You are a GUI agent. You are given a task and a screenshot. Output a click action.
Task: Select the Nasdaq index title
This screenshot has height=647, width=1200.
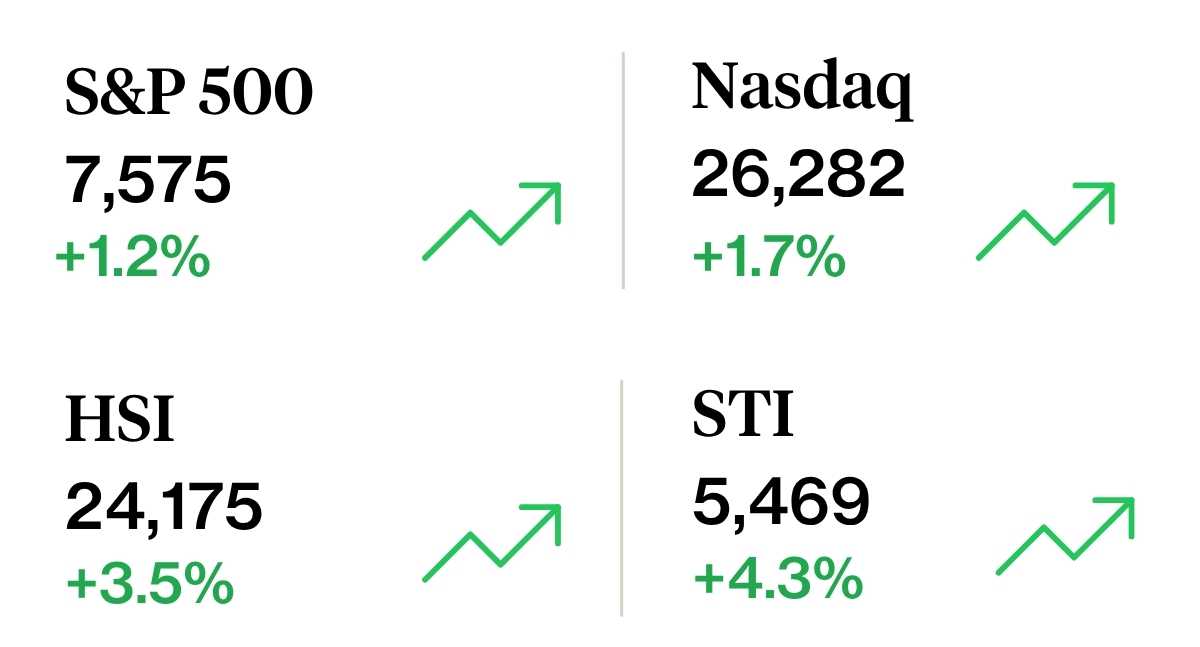click(802, 90)
